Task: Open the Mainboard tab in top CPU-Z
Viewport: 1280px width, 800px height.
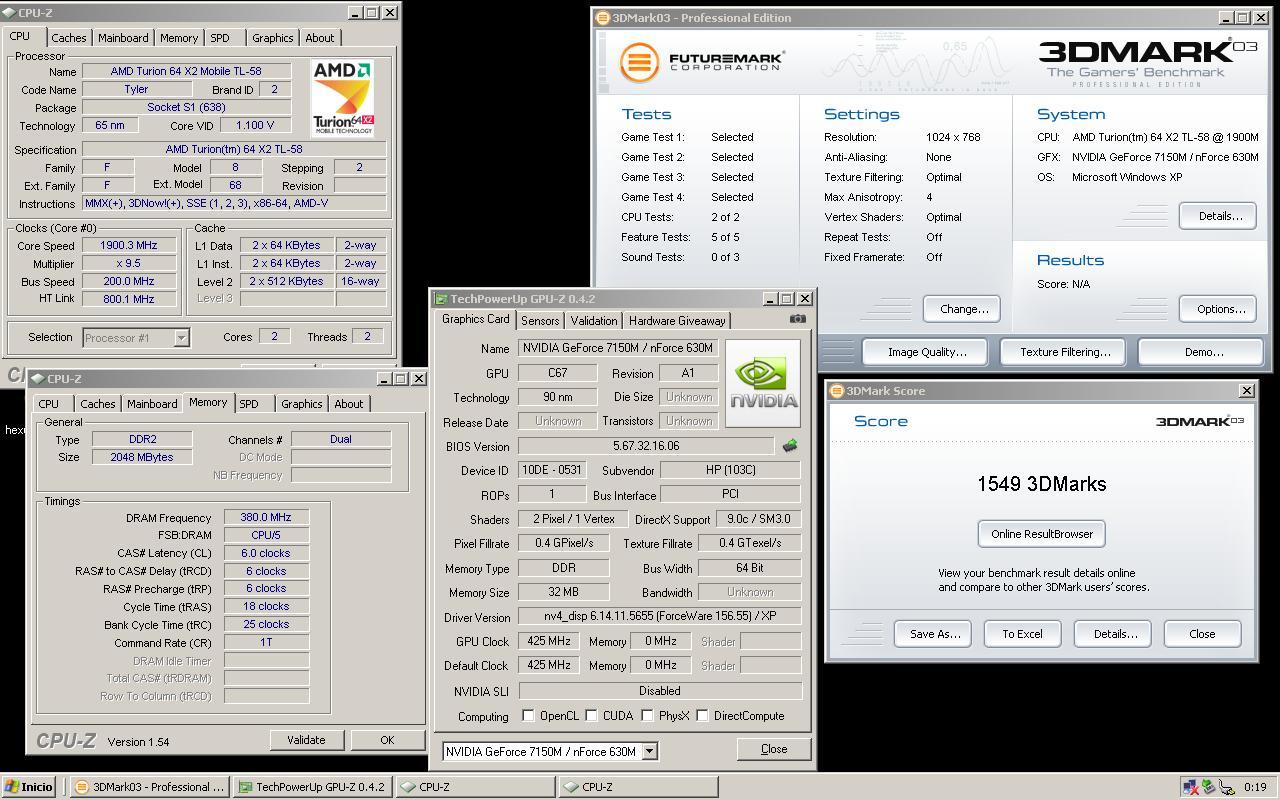Action: [123, 38]
